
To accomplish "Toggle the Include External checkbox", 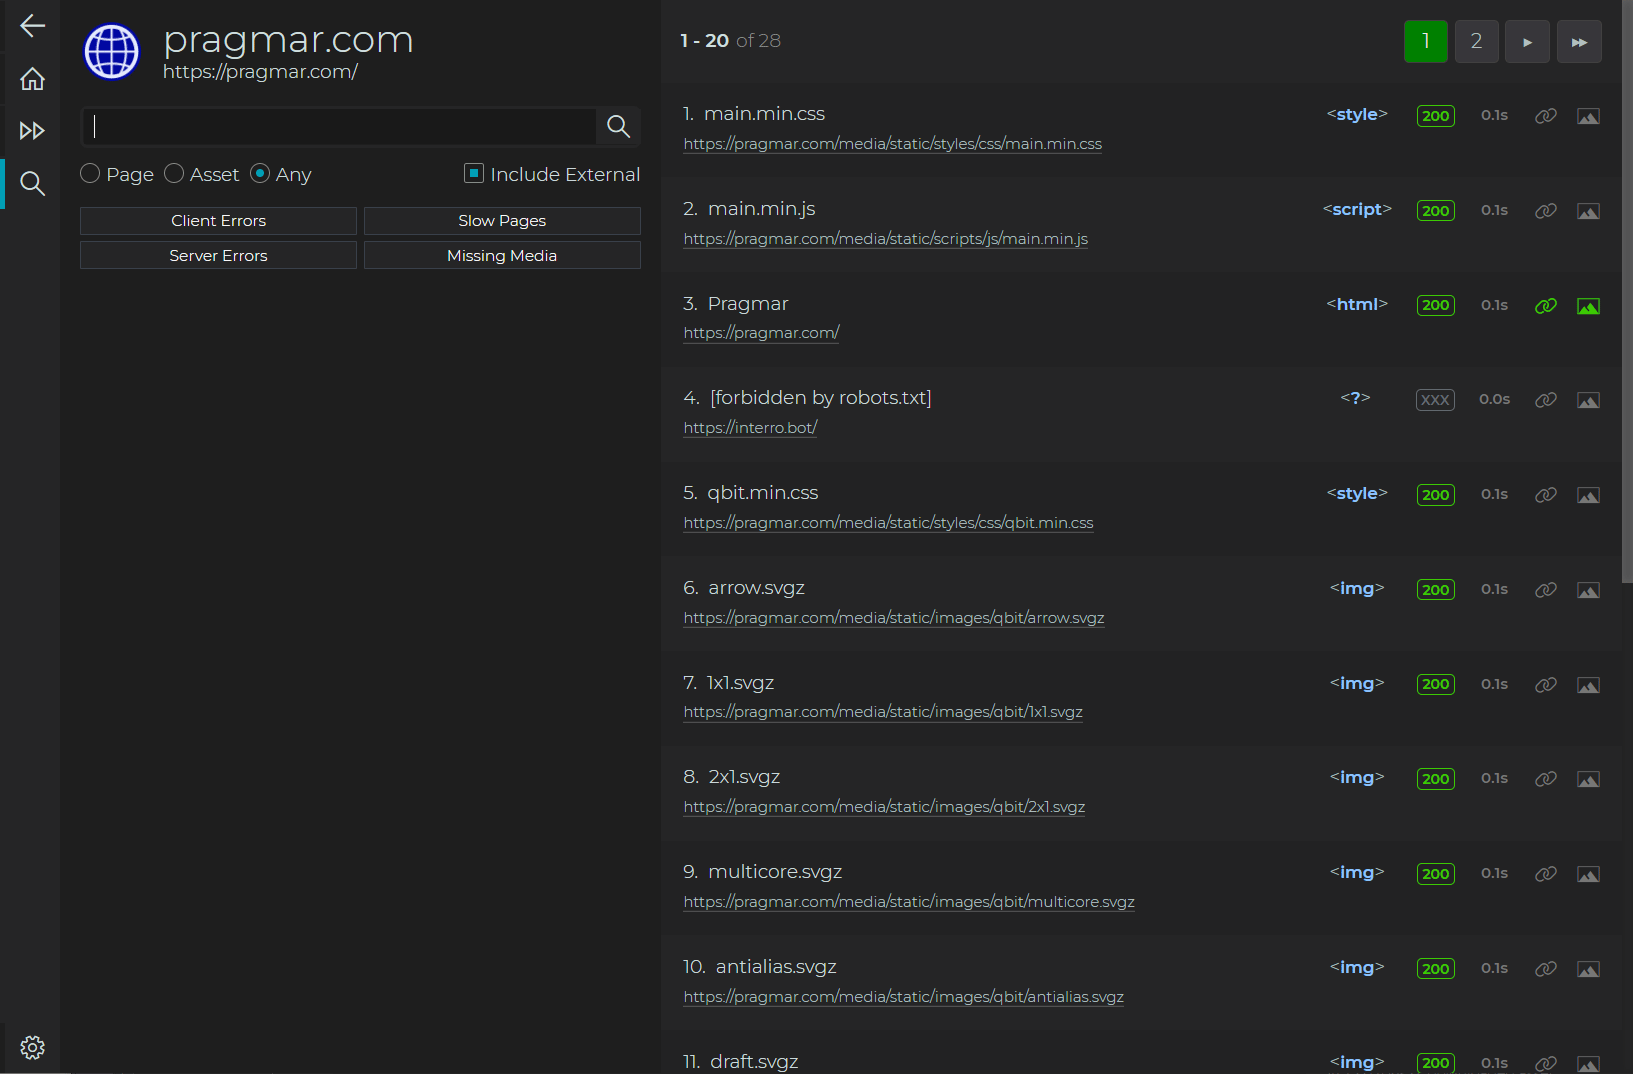I will pos(474,174).
